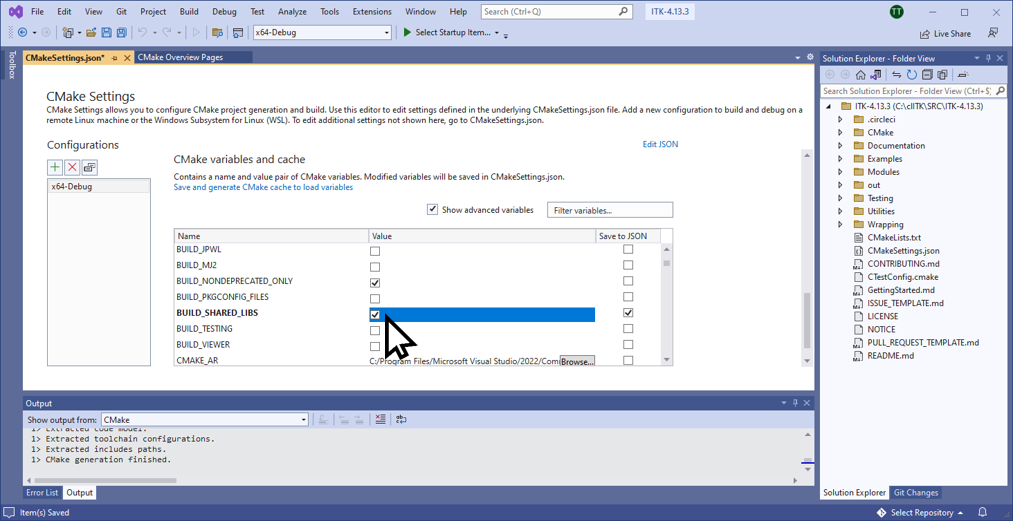
Task: Click Browse button for CMAKE_AR
Action: point(577,361)
